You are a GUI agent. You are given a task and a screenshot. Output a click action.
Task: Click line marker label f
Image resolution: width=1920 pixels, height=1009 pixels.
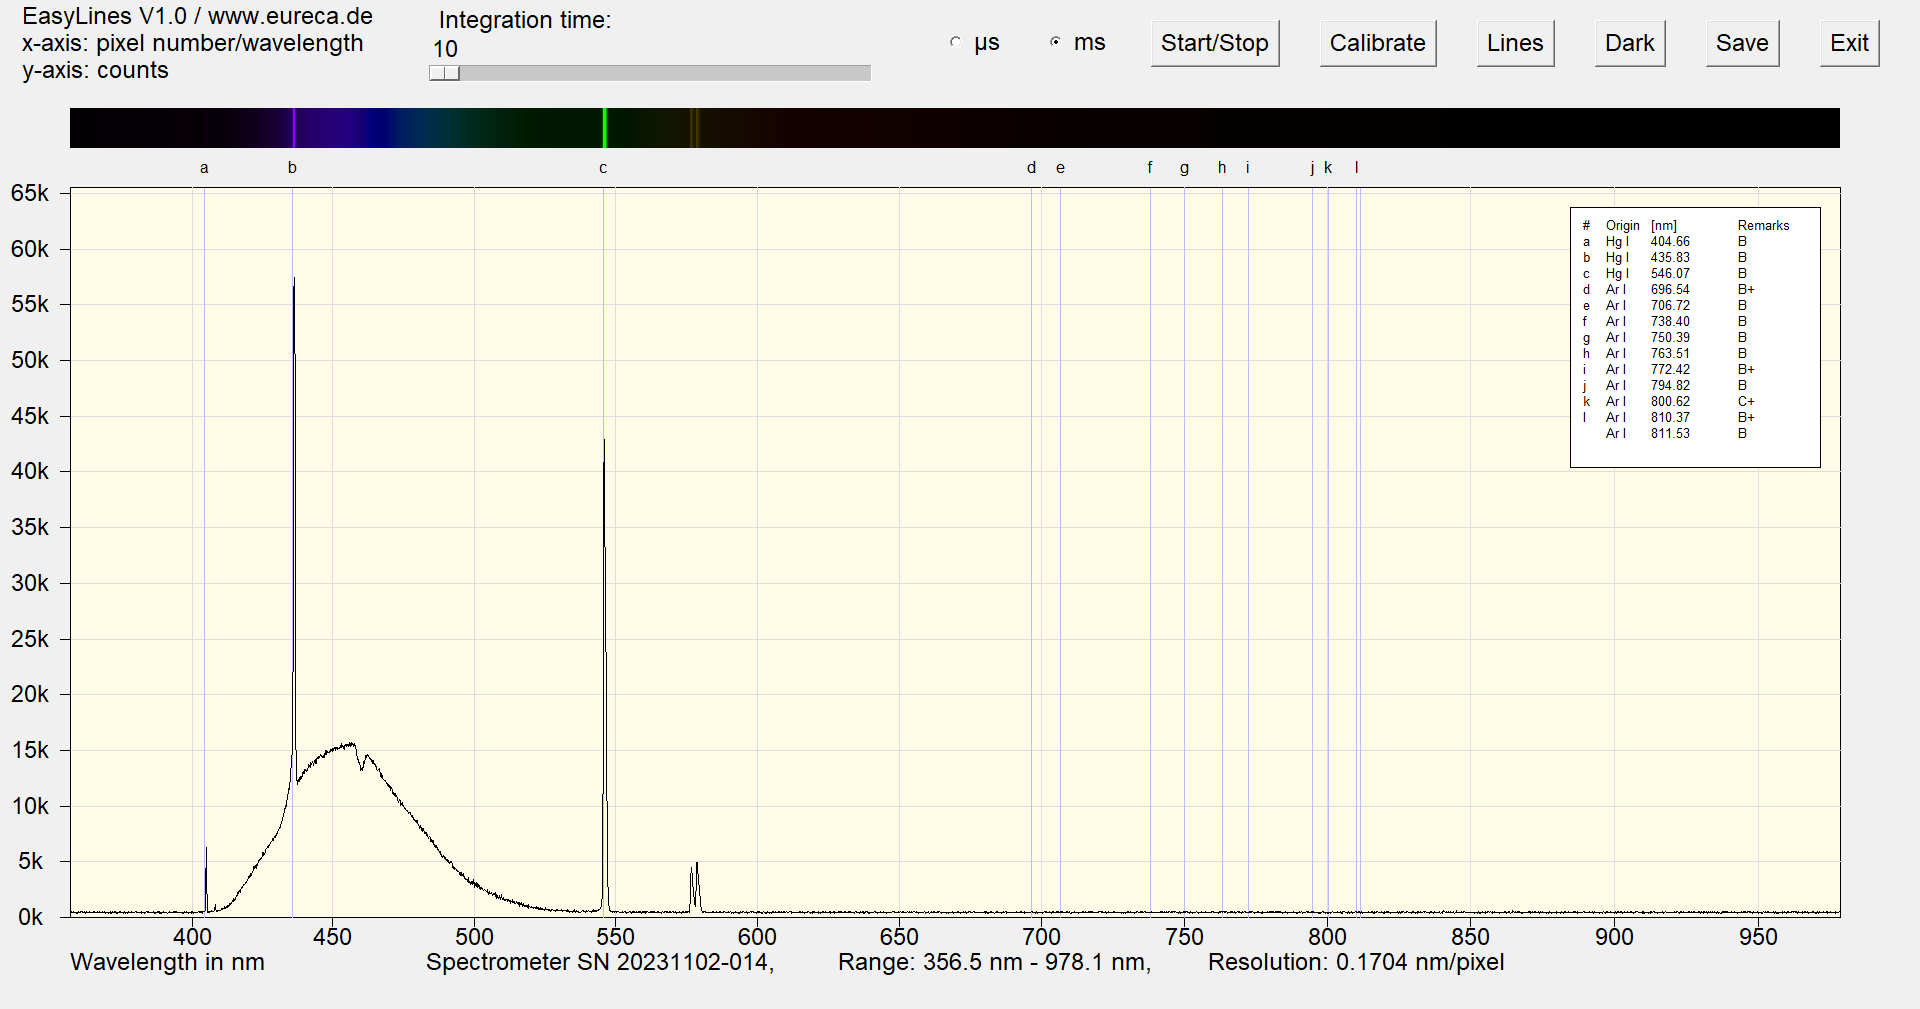(x=1150, y=168)
